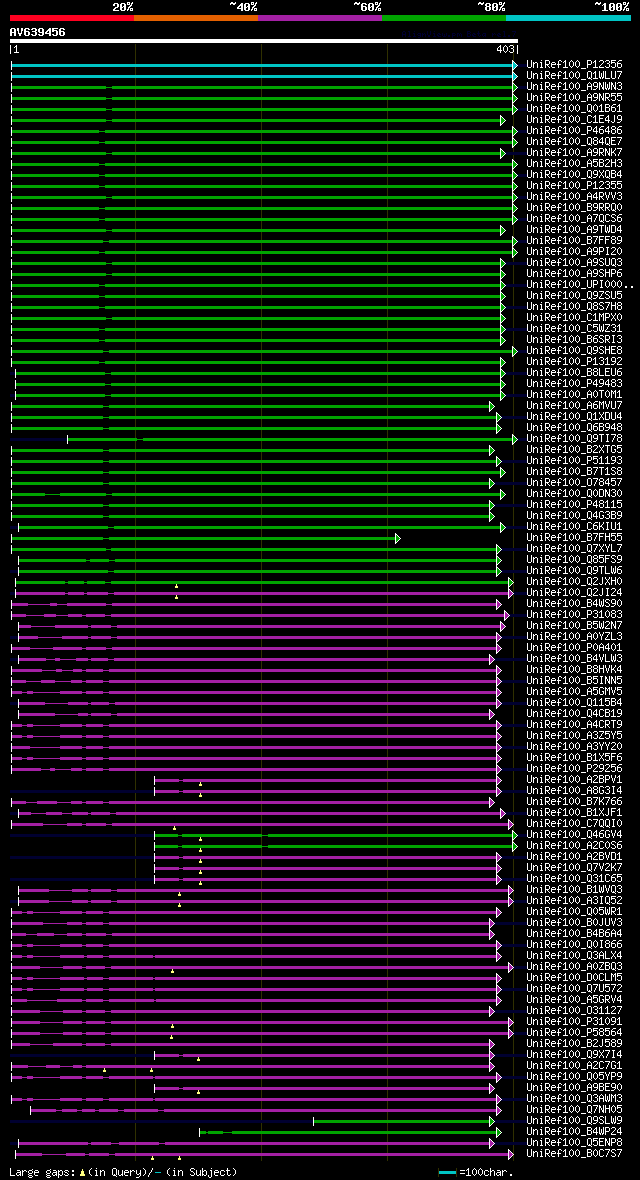
Task: Open hit UniRef100_C6KIU1
Action: coord(574,526)
